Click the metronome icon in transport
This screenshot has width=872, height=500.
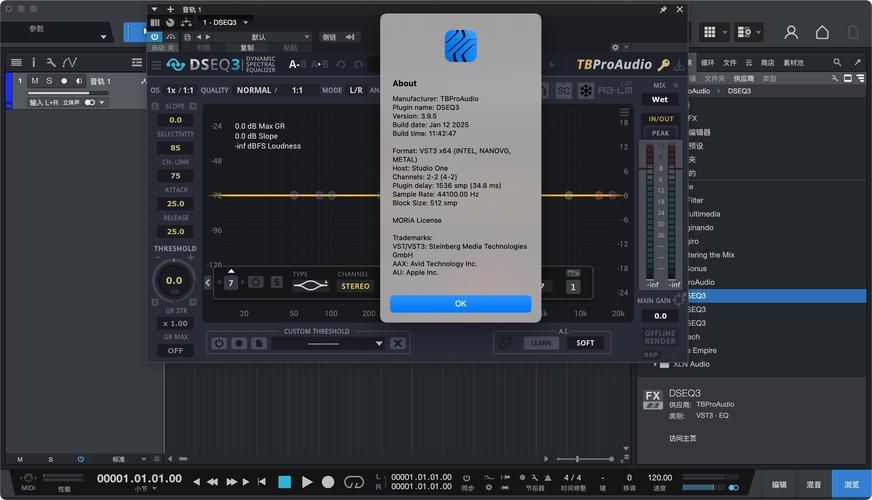tap(548, 477)
